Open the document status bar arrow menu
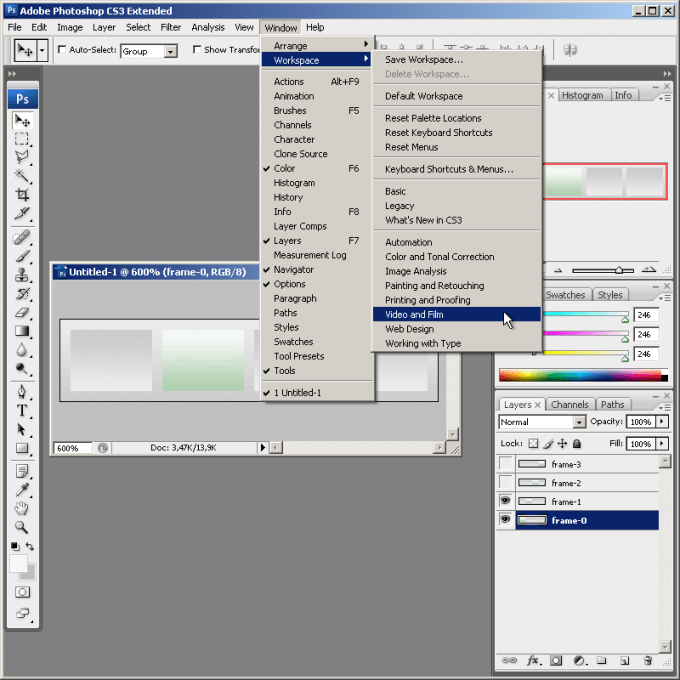Image resolution: width=680 pixels, height=680 pixels. (x=262, y=447)
